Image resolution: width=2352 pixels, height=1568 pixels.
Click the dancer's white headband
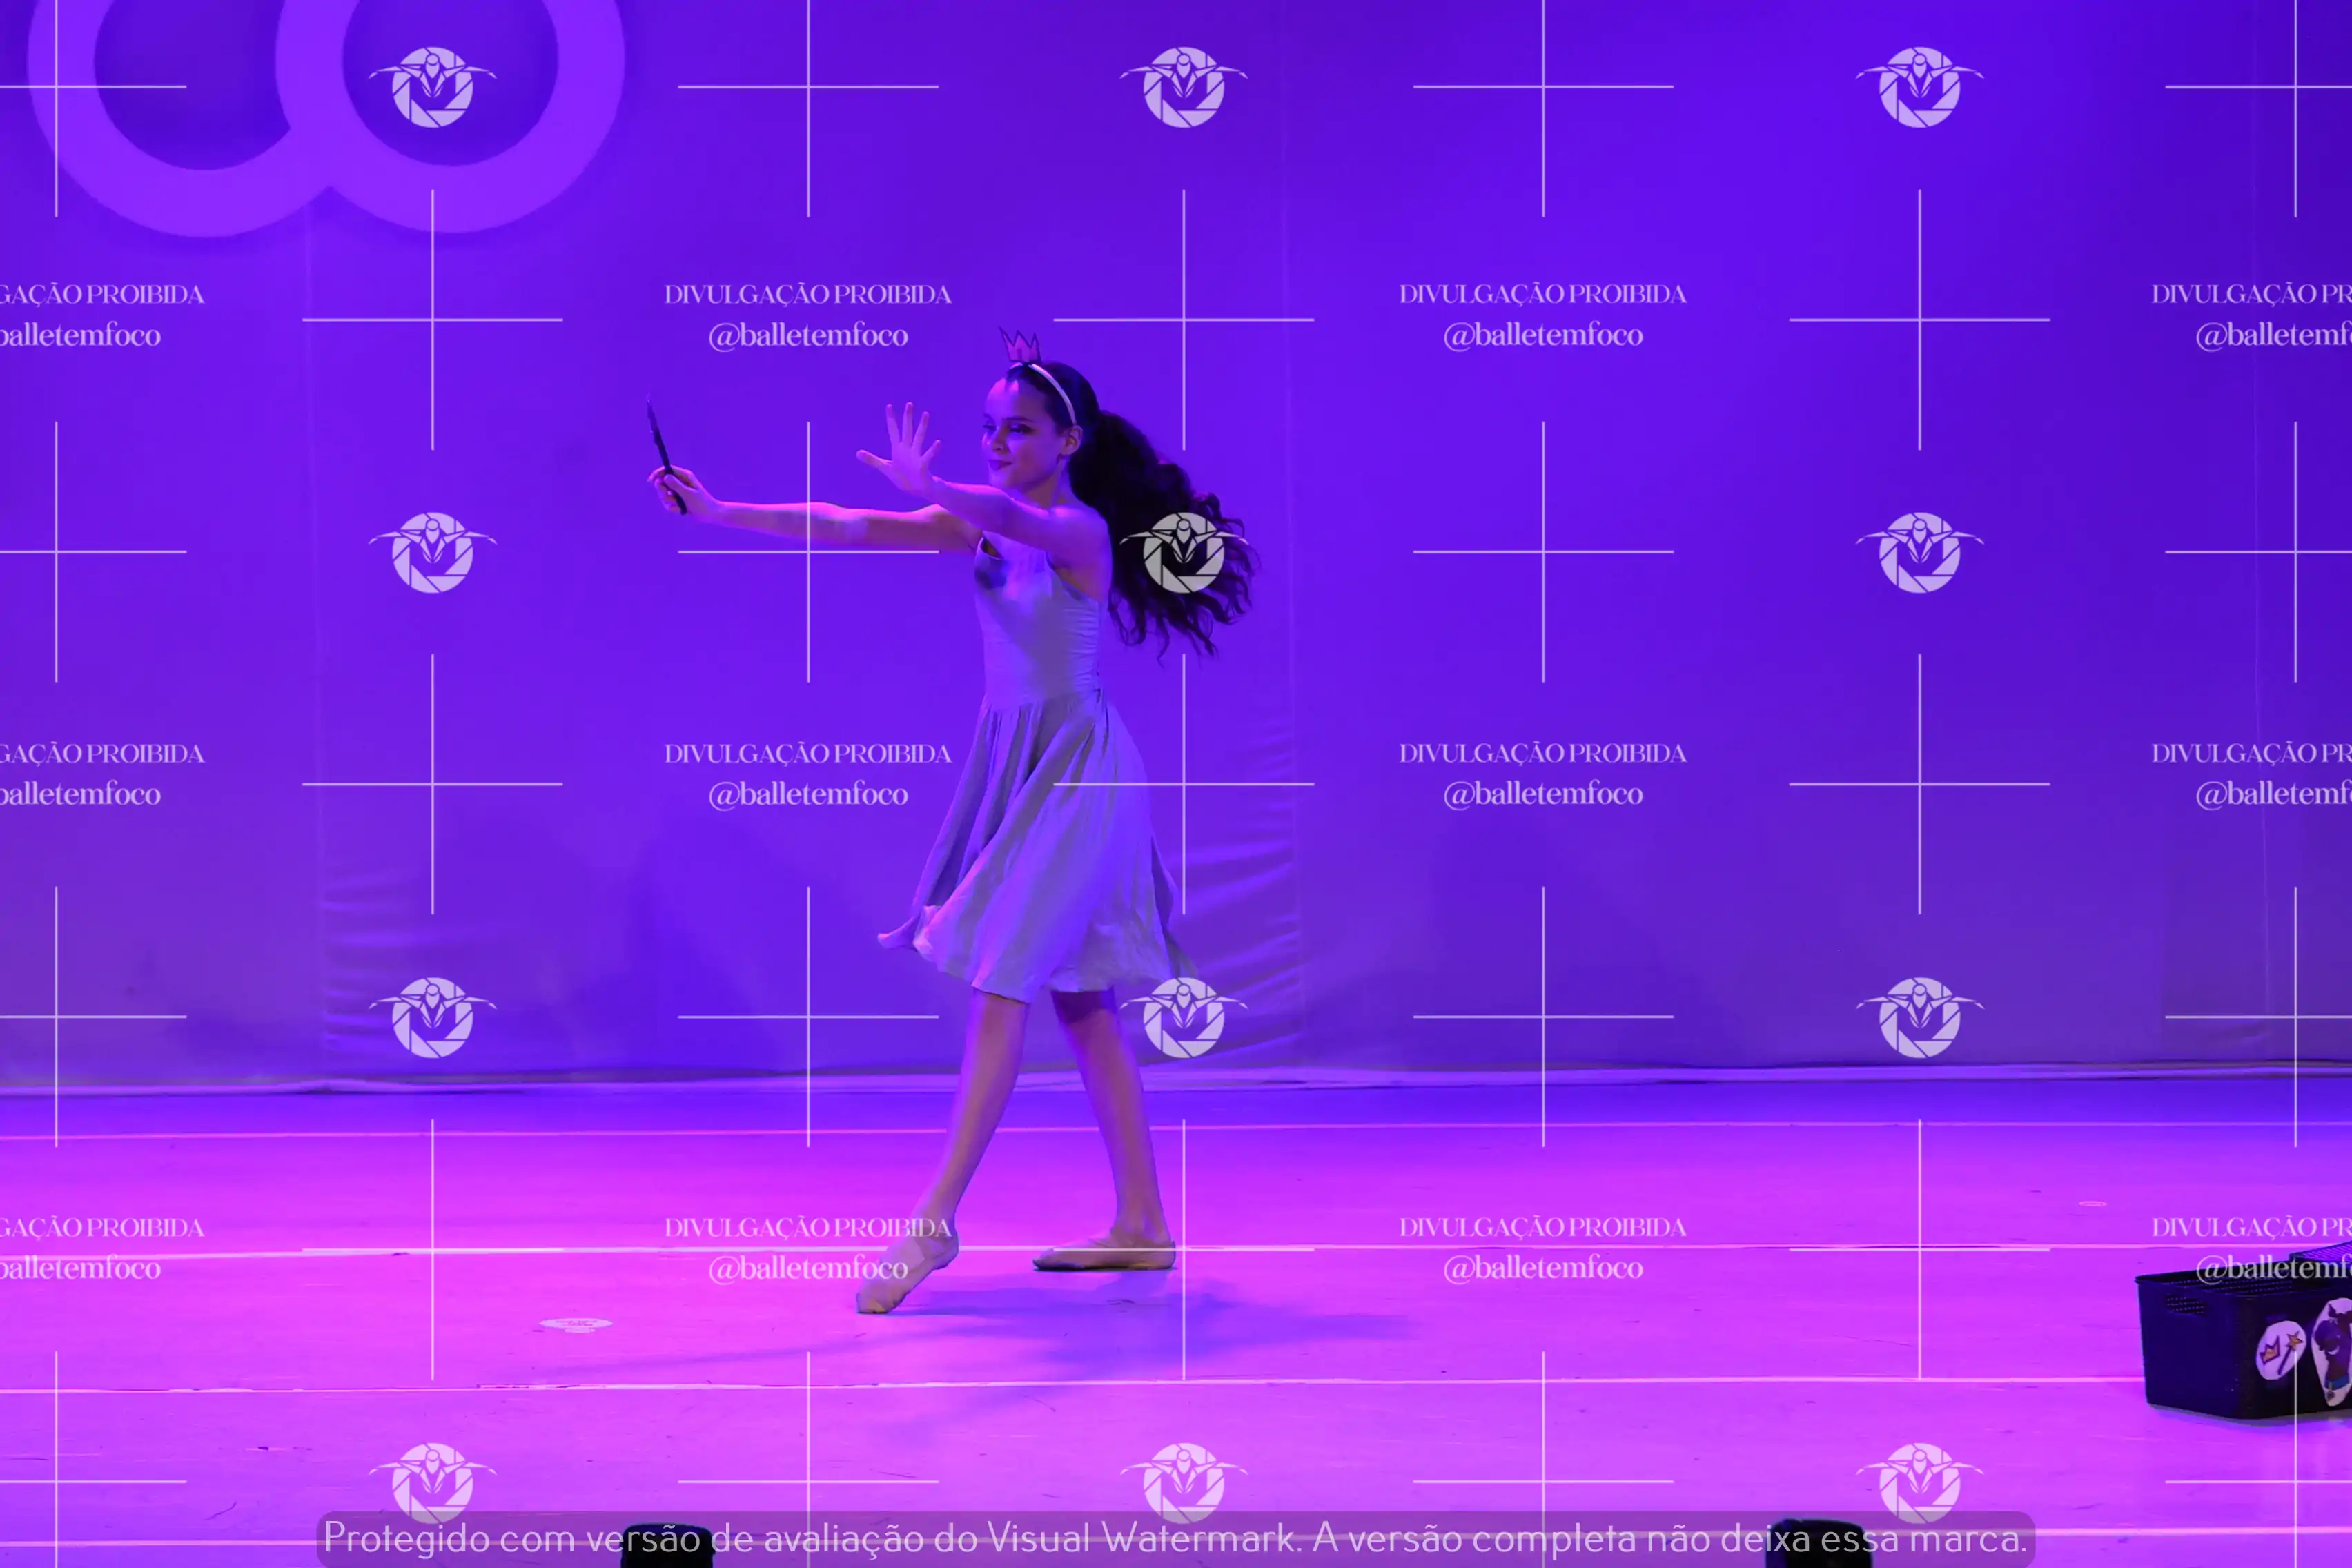[x=1055, y=388]
